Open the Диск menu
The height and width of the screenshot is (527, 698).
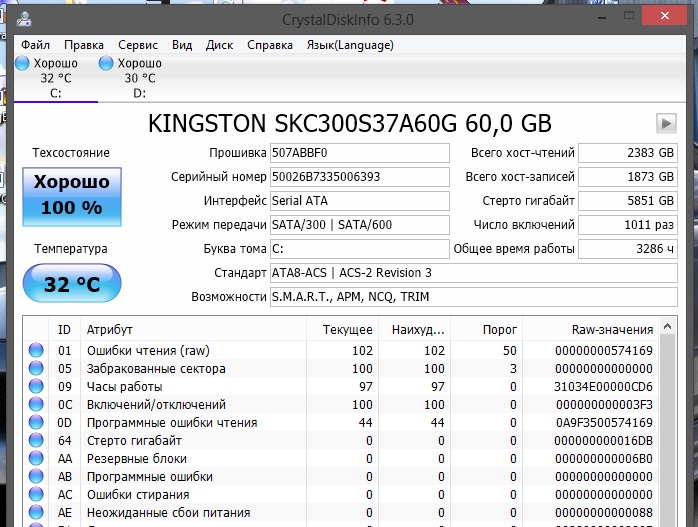pos(219,45)
